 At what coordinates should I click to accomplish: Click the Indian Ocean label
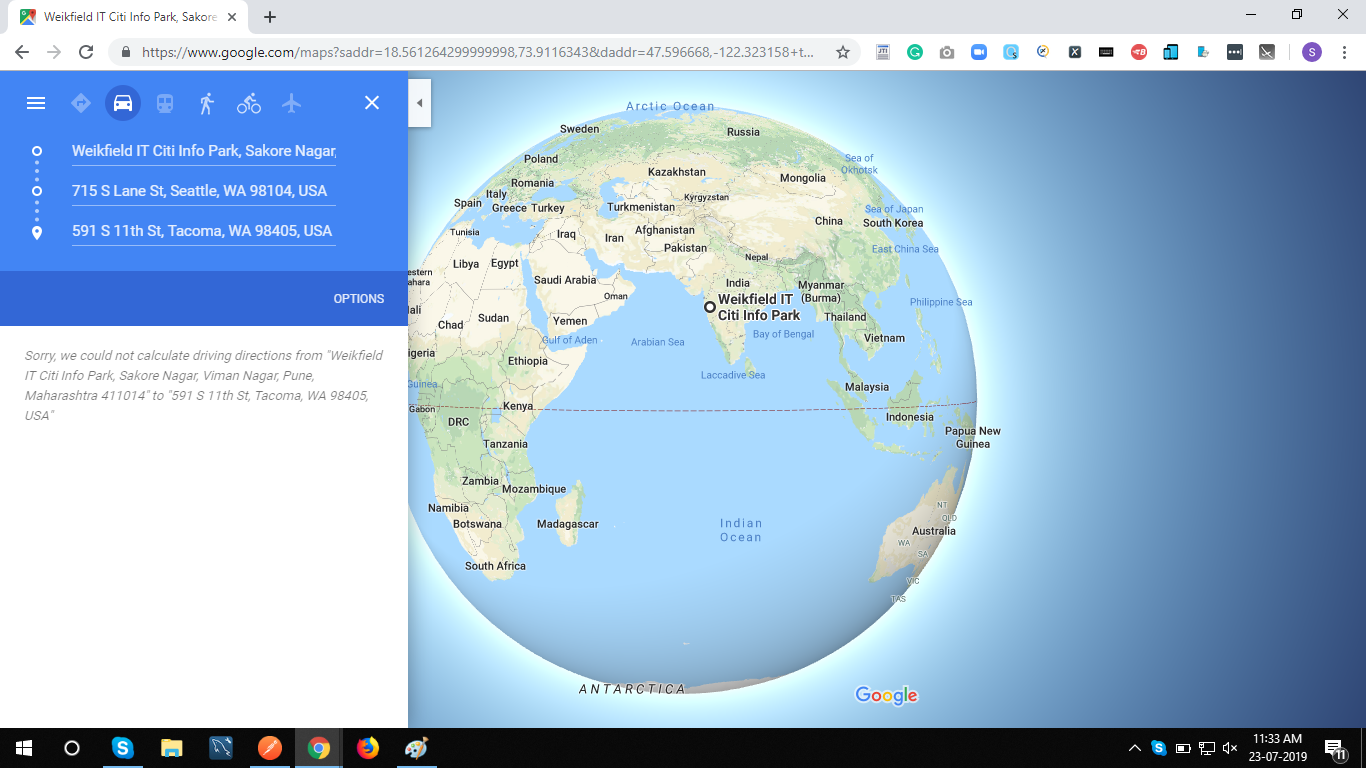[741, 530]
